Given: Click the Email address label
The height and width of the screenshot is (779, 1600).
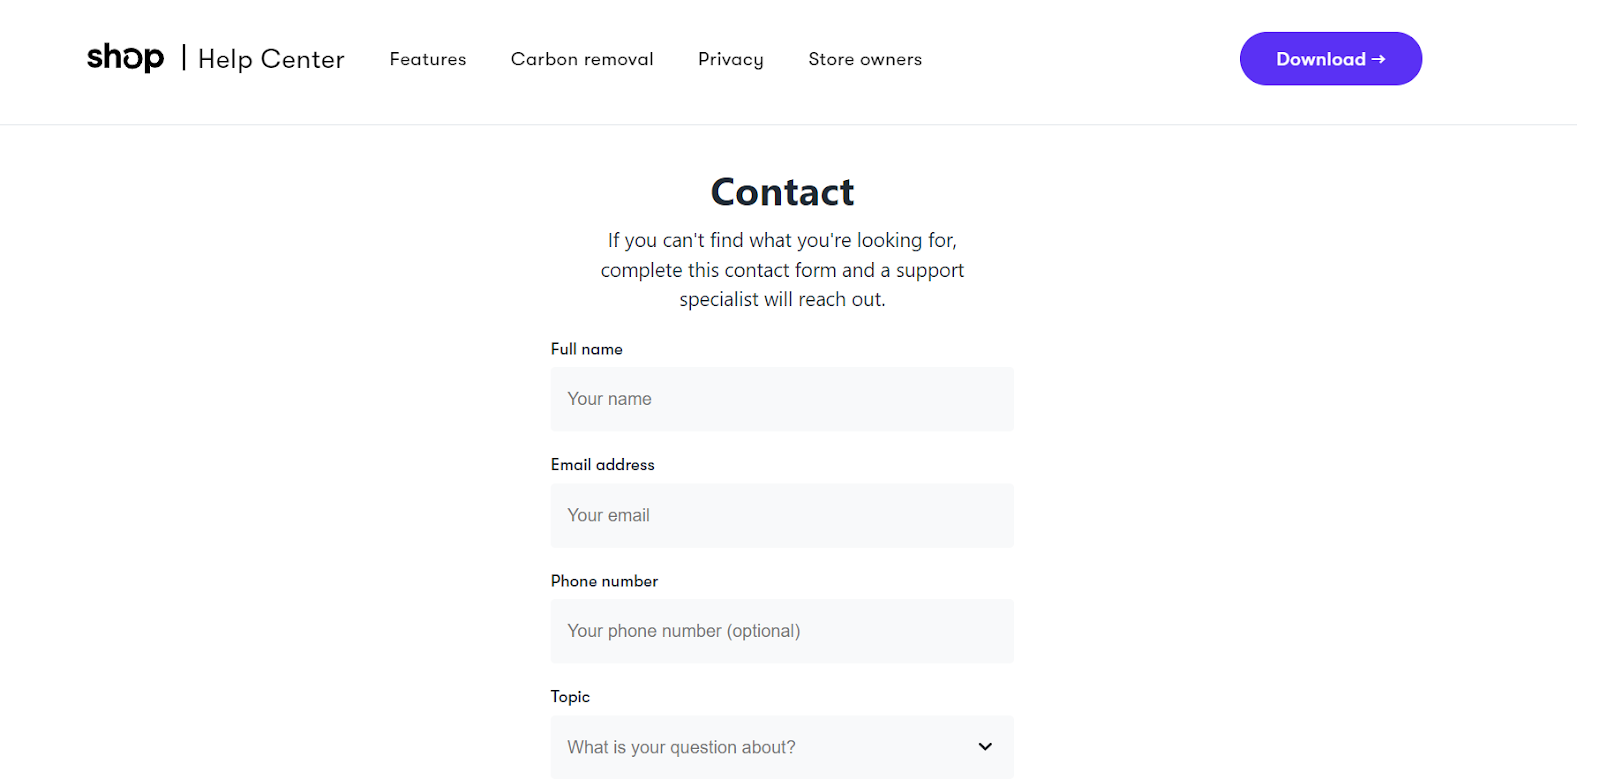Looking at the screenshot, I should click(x=603, y=465).
